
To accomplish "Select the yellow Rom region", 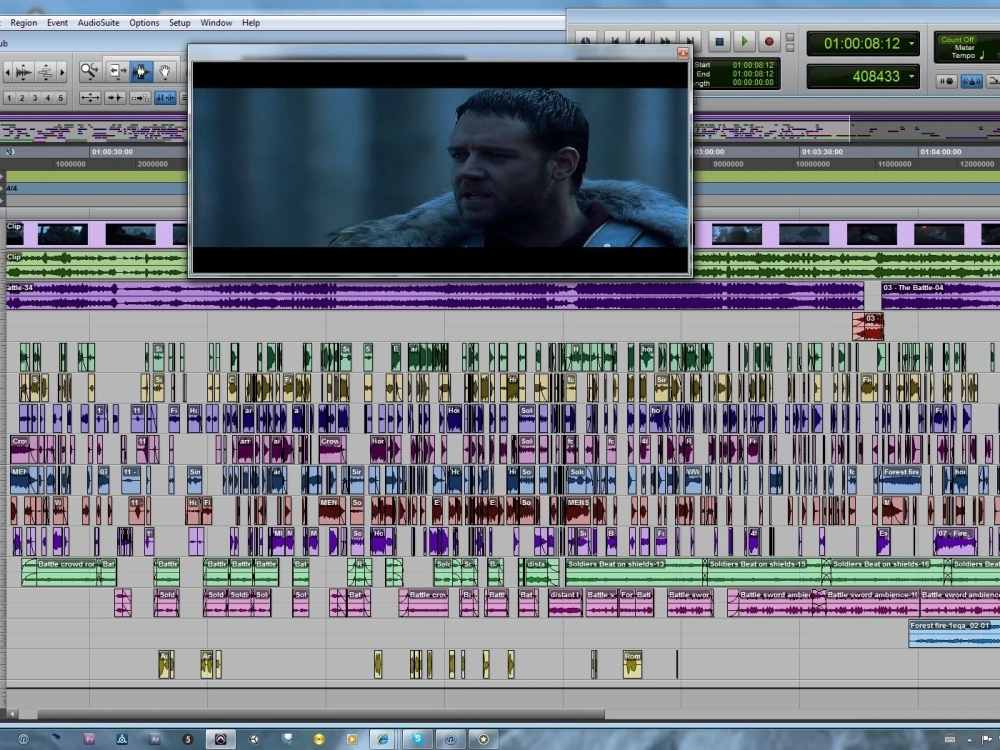I will (632, 664).
